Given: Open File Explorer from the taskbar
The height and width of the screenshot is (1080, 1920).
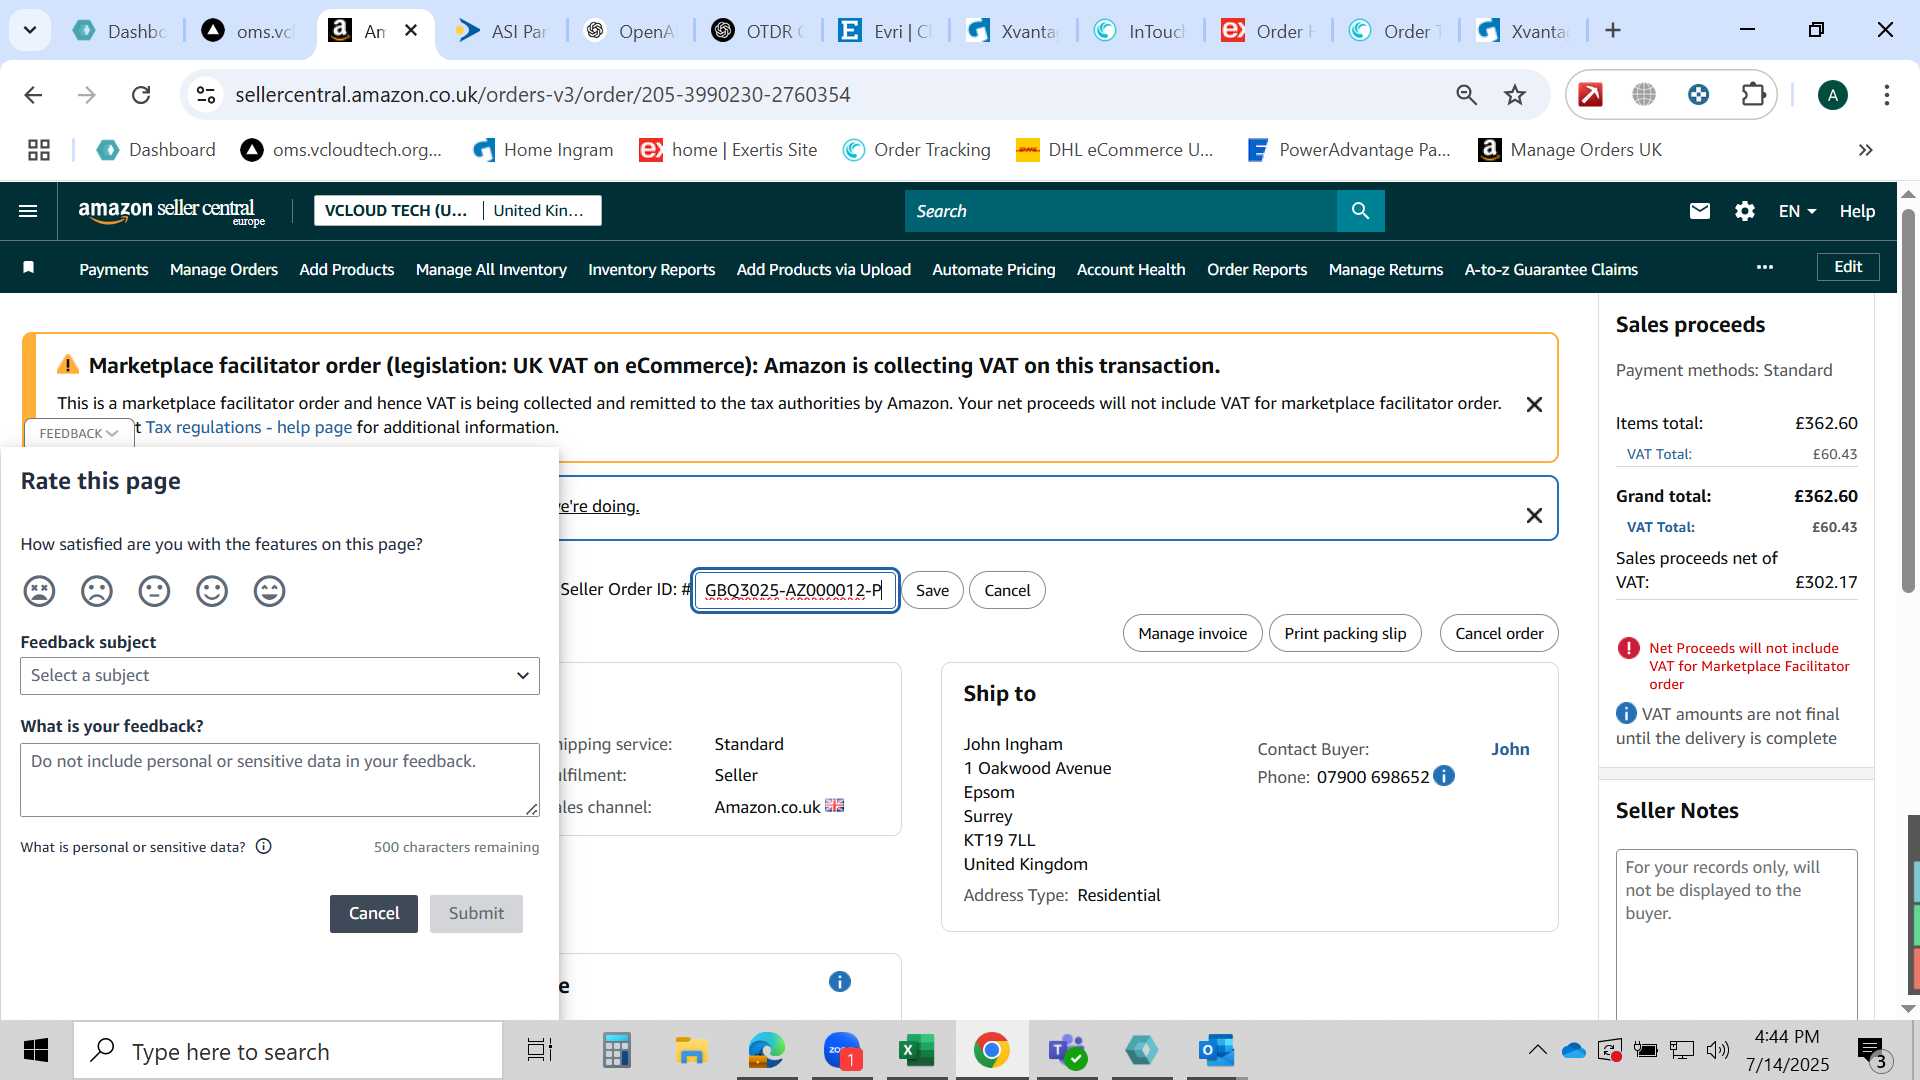Looking at the screenshot, I should coord(691,1050).
